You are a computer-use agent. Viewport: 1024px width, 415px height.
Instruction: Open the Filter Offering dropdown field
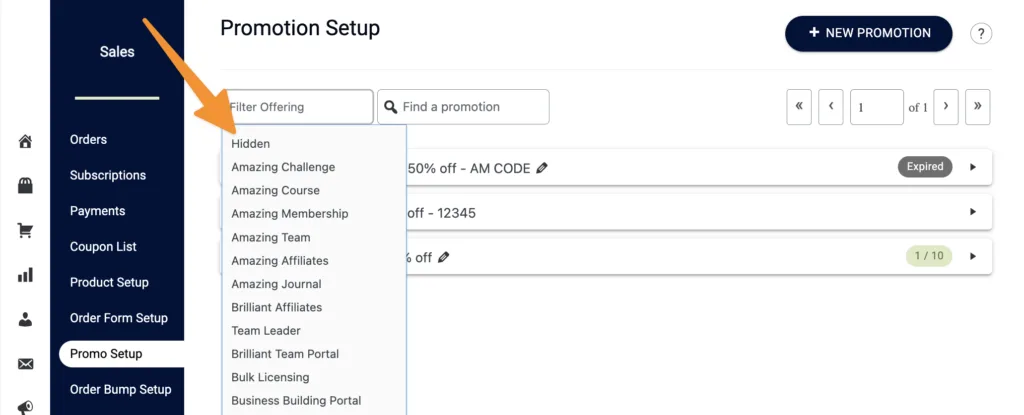[298, 107]
